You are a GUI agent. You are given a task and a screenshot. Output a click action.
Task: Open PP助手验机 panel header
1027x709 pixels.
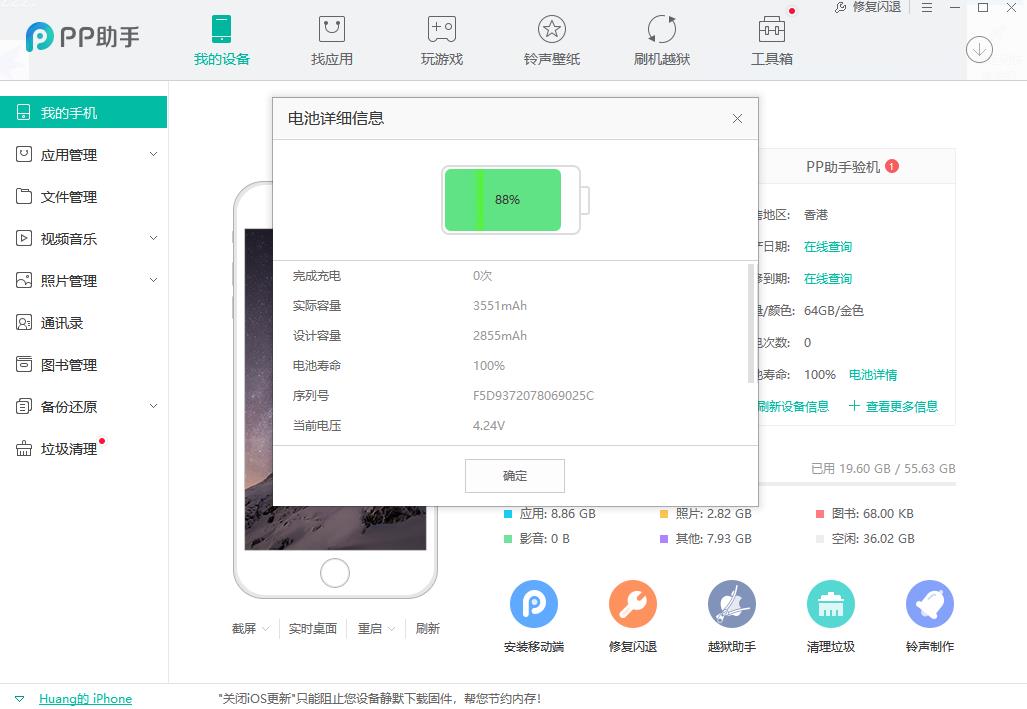843,167
